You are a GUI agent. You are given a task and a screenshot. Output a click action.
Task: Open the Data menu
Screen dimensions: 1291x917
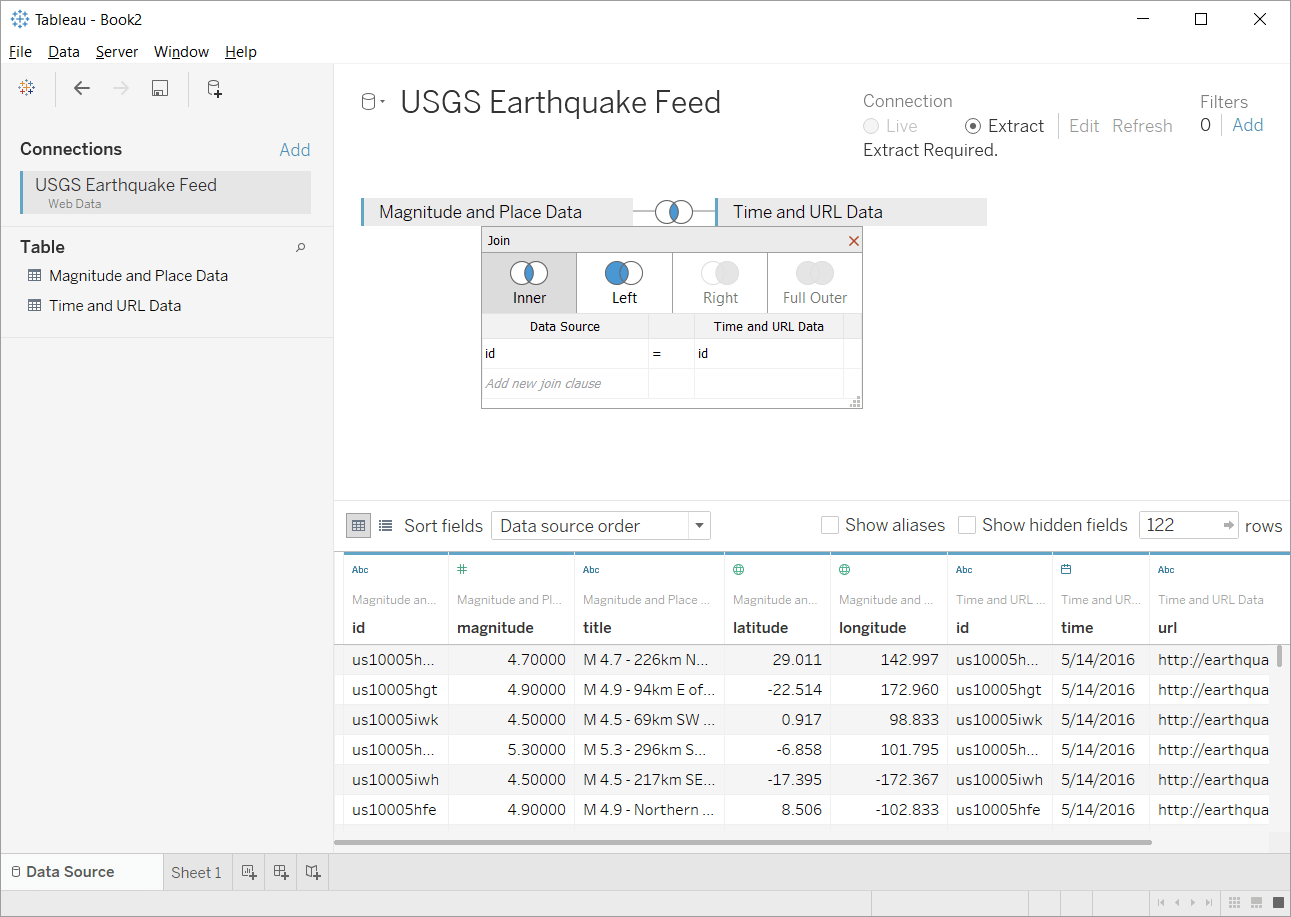point(63,51)
